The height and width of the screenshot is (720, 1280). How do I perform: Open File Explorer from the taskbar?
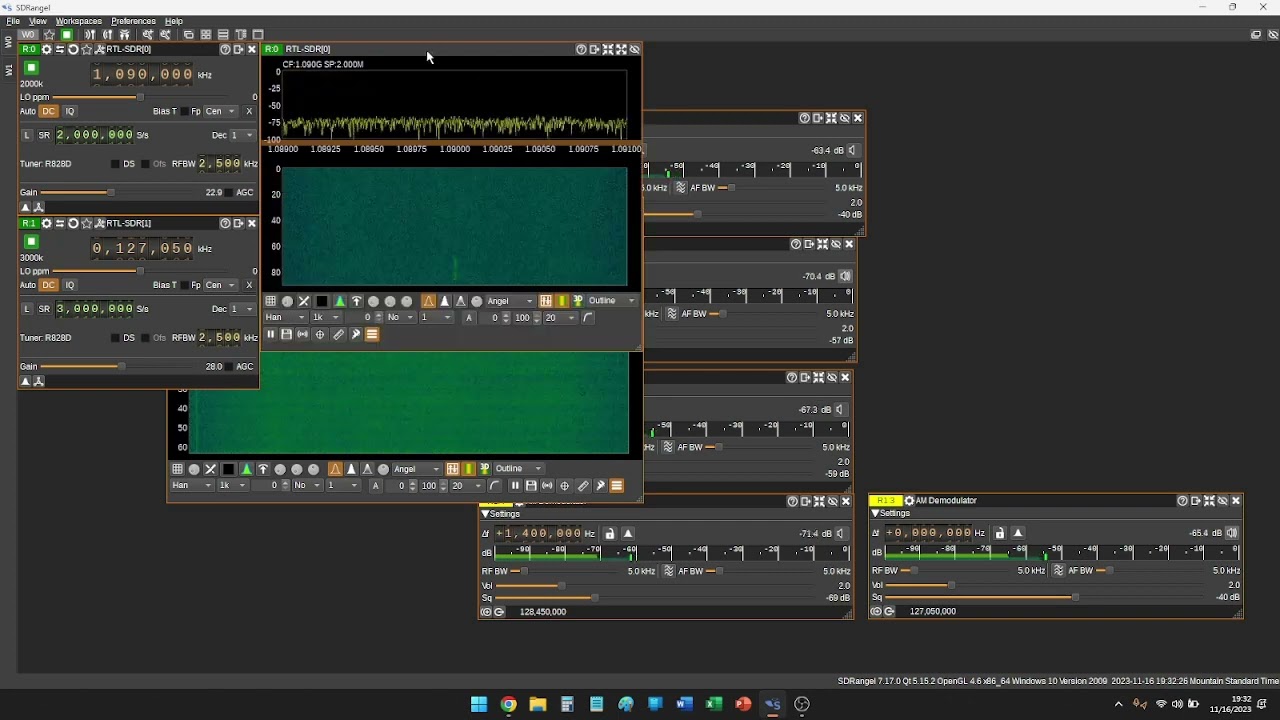click(538, 704)
